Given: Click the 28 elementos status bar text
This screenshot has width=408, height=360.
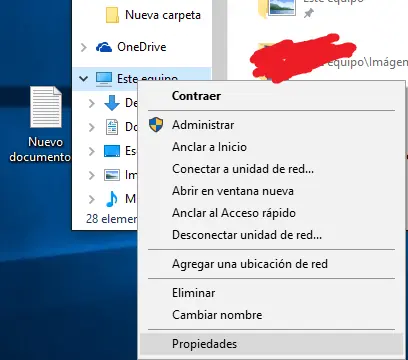Looking at the screenshot, I should [112, 219].
